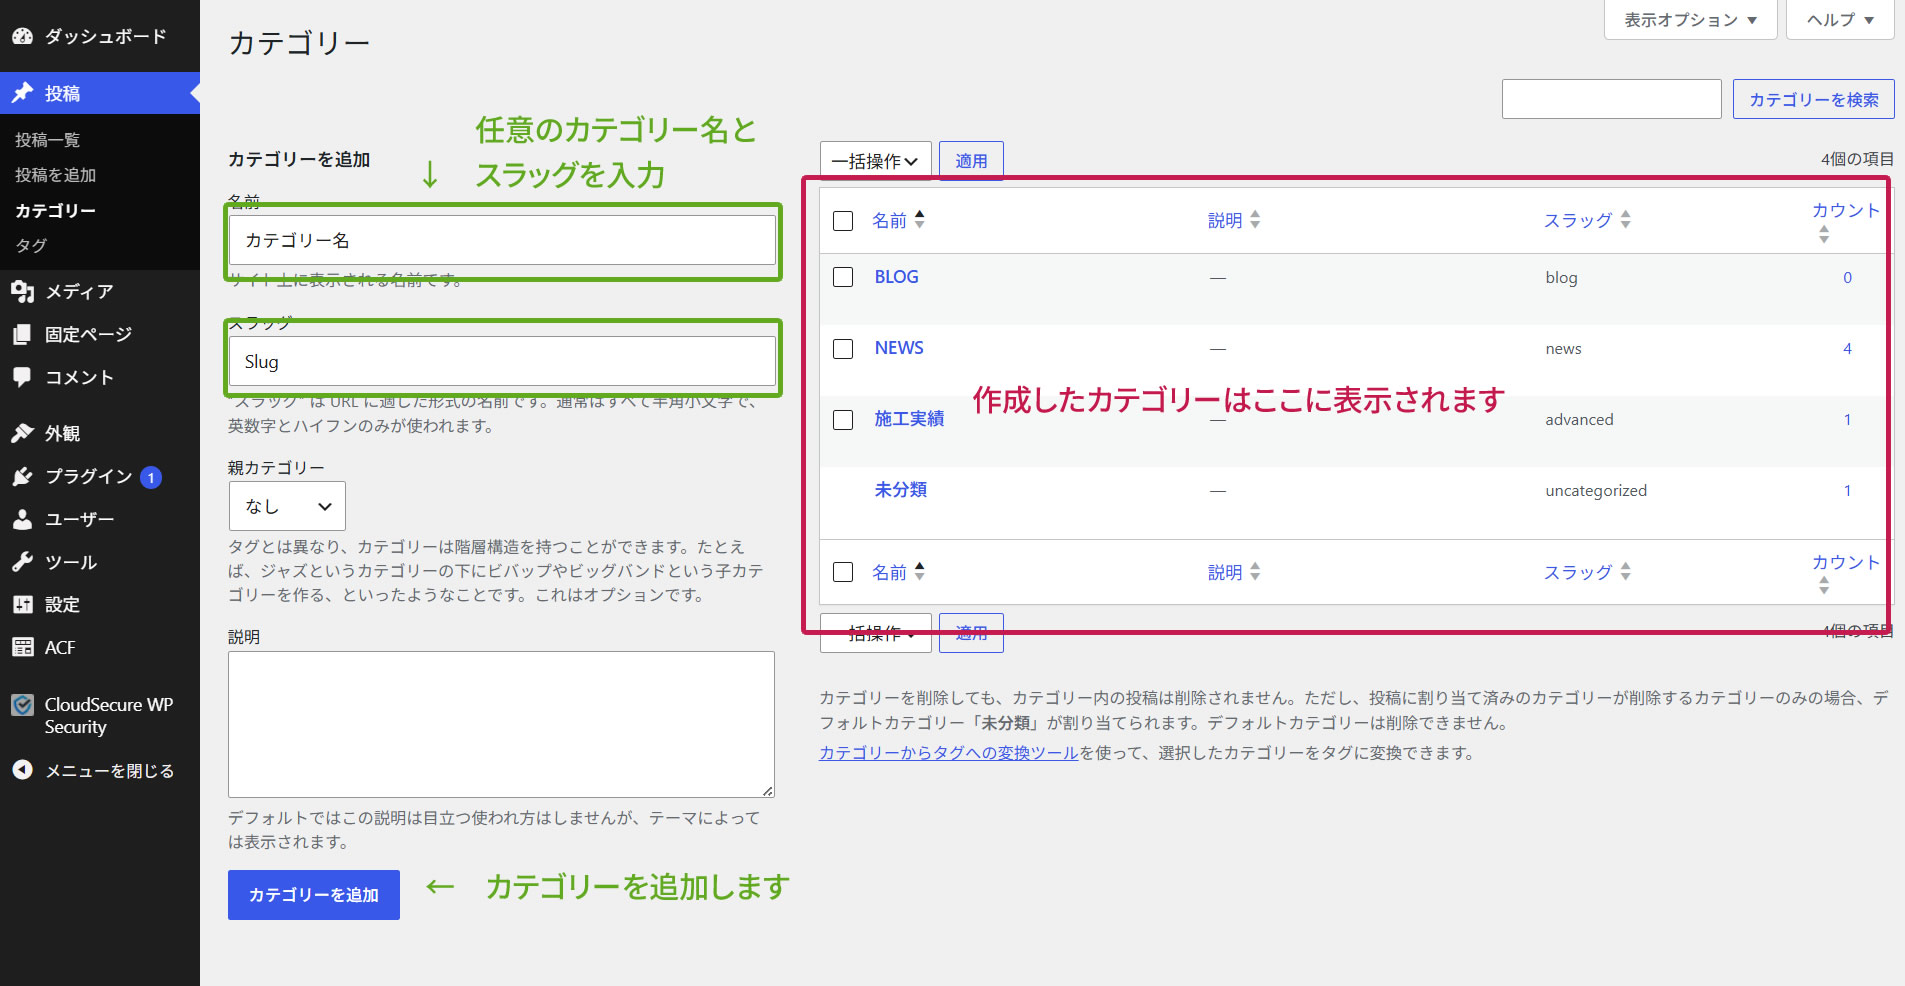Click the 'uncategorized' slug cell
This screenshot has width=1905, height=986.
[1596, 491]
